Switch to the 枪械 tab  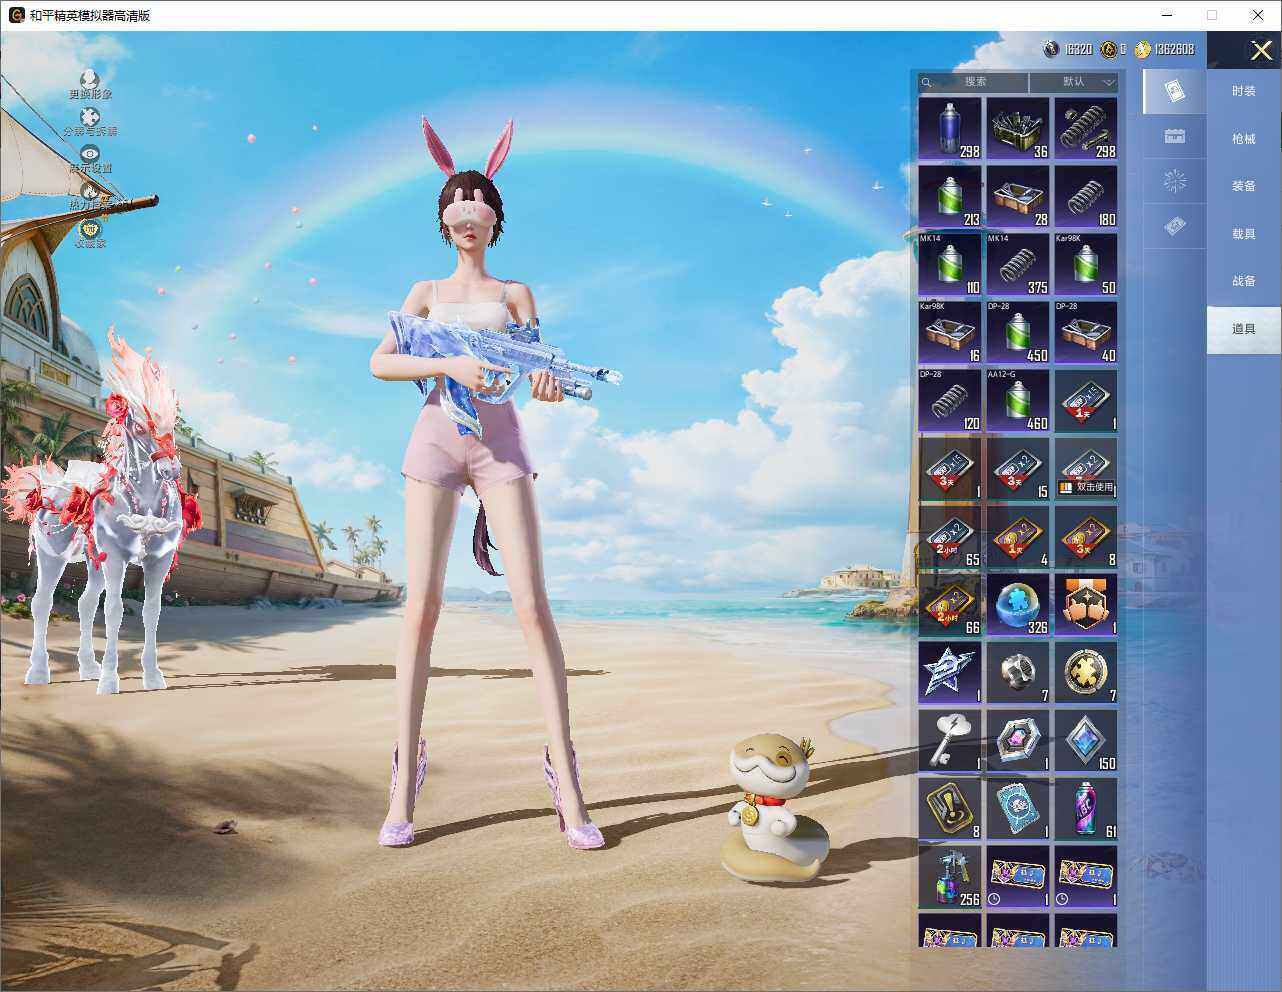tap(1244, 139)
